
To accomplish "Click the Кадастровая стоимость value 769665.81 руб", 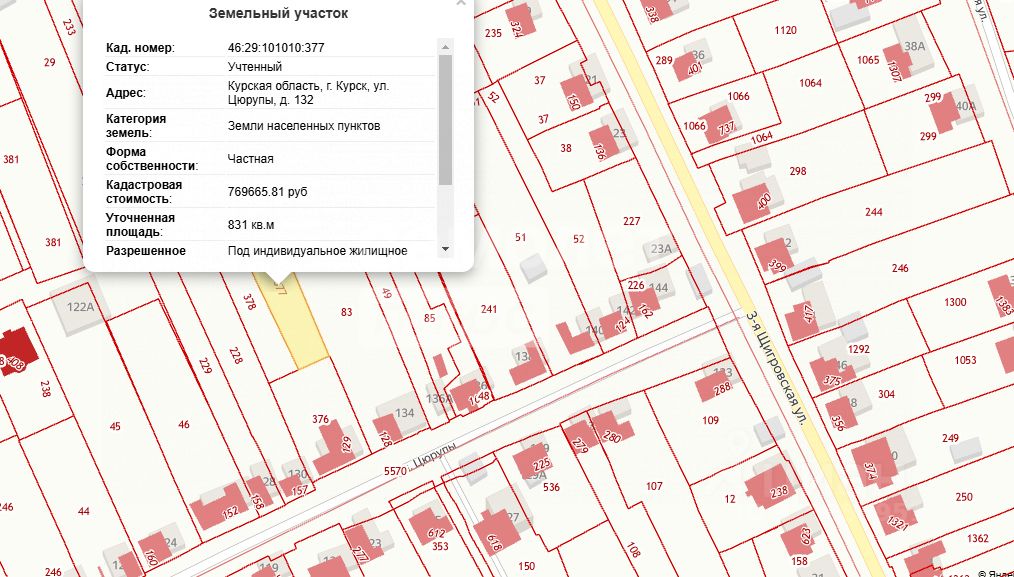I will click(x=268, y=191).
